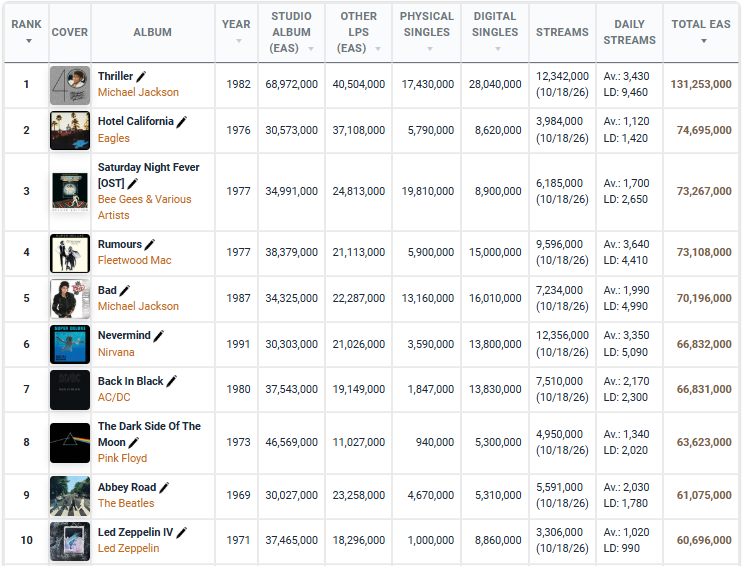Open the Rumours album link
The image size is (742, 566).
120,245
